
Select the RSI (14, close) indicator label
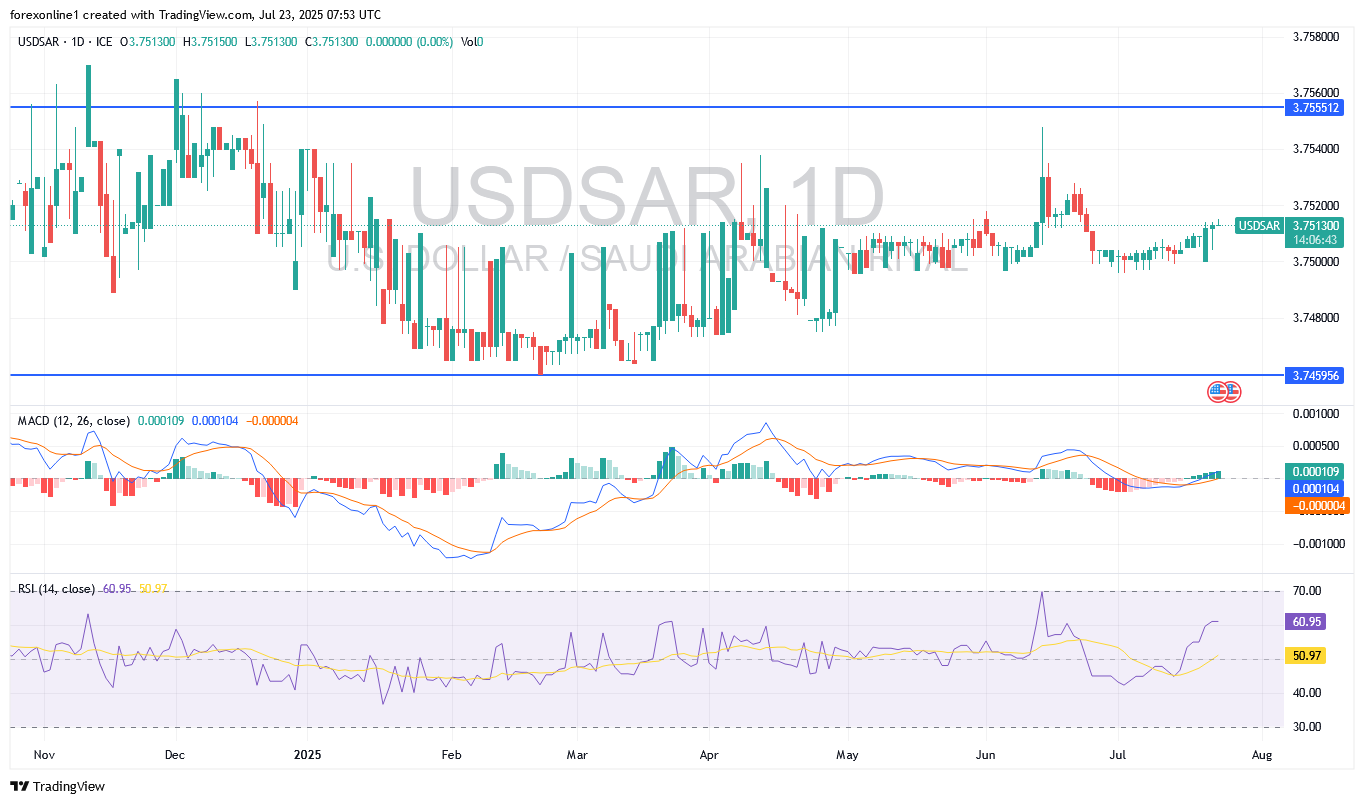click(x=57, y=589)
